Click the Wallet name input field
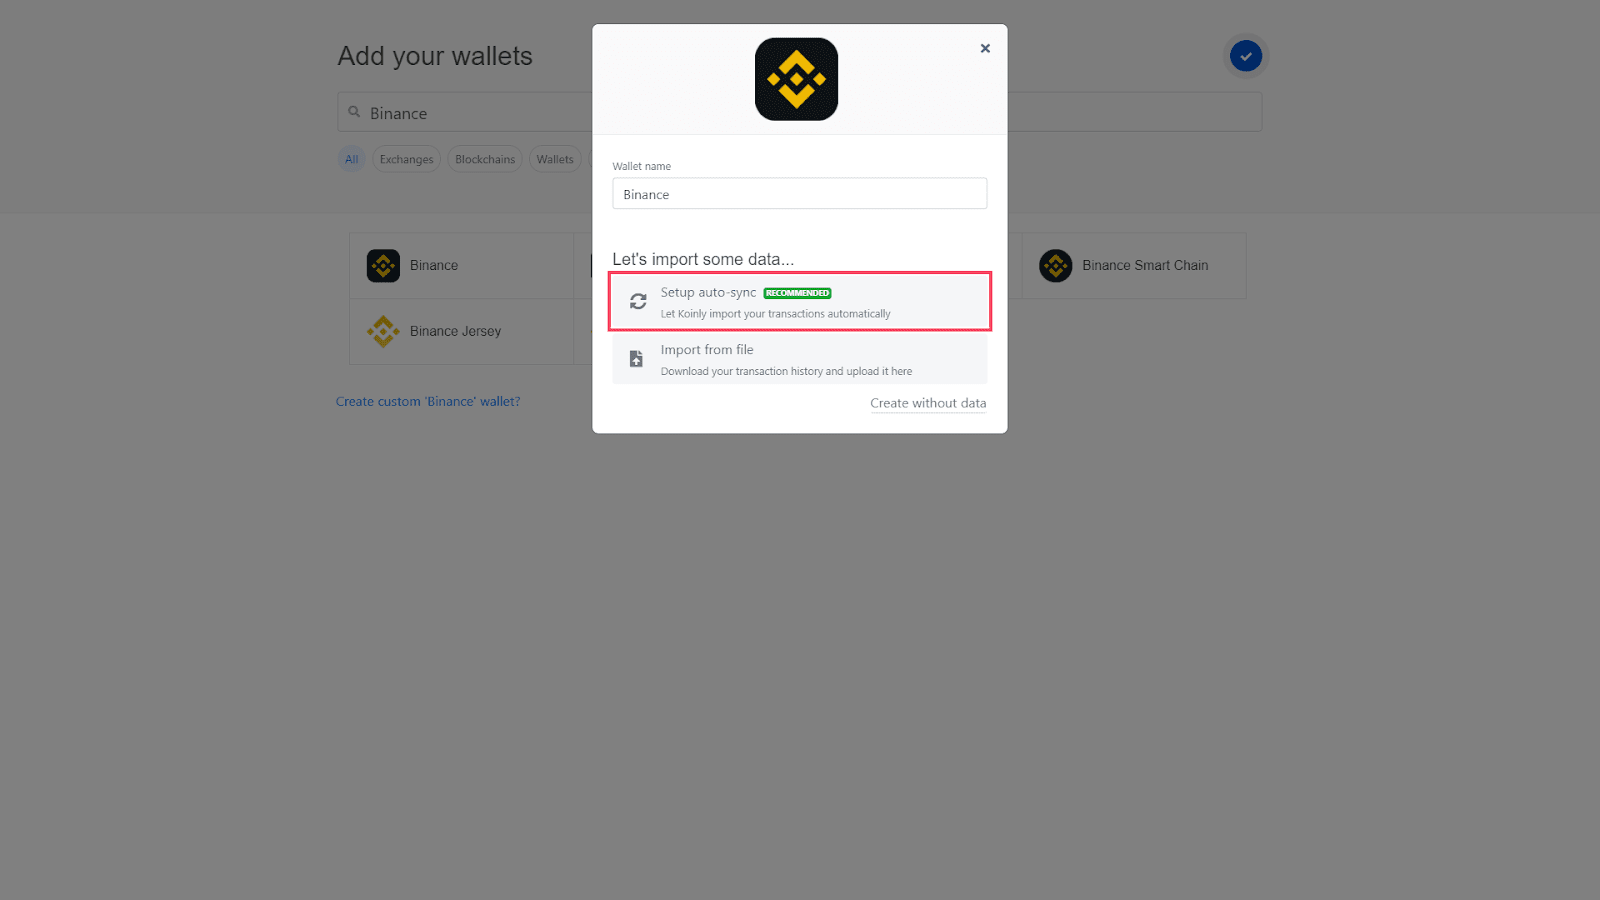The width and height of the screenshot is (1600, 900). [x=800, y=194]
